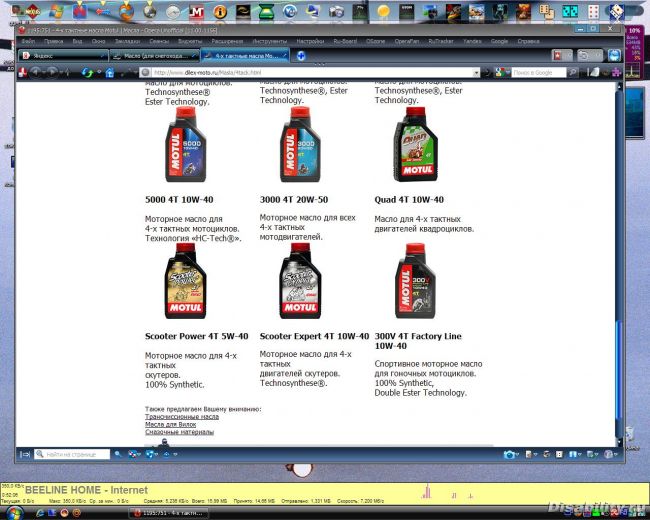650x520 pixels.
Task: Open the clock icon in top dock
Action: coord(173,12)
